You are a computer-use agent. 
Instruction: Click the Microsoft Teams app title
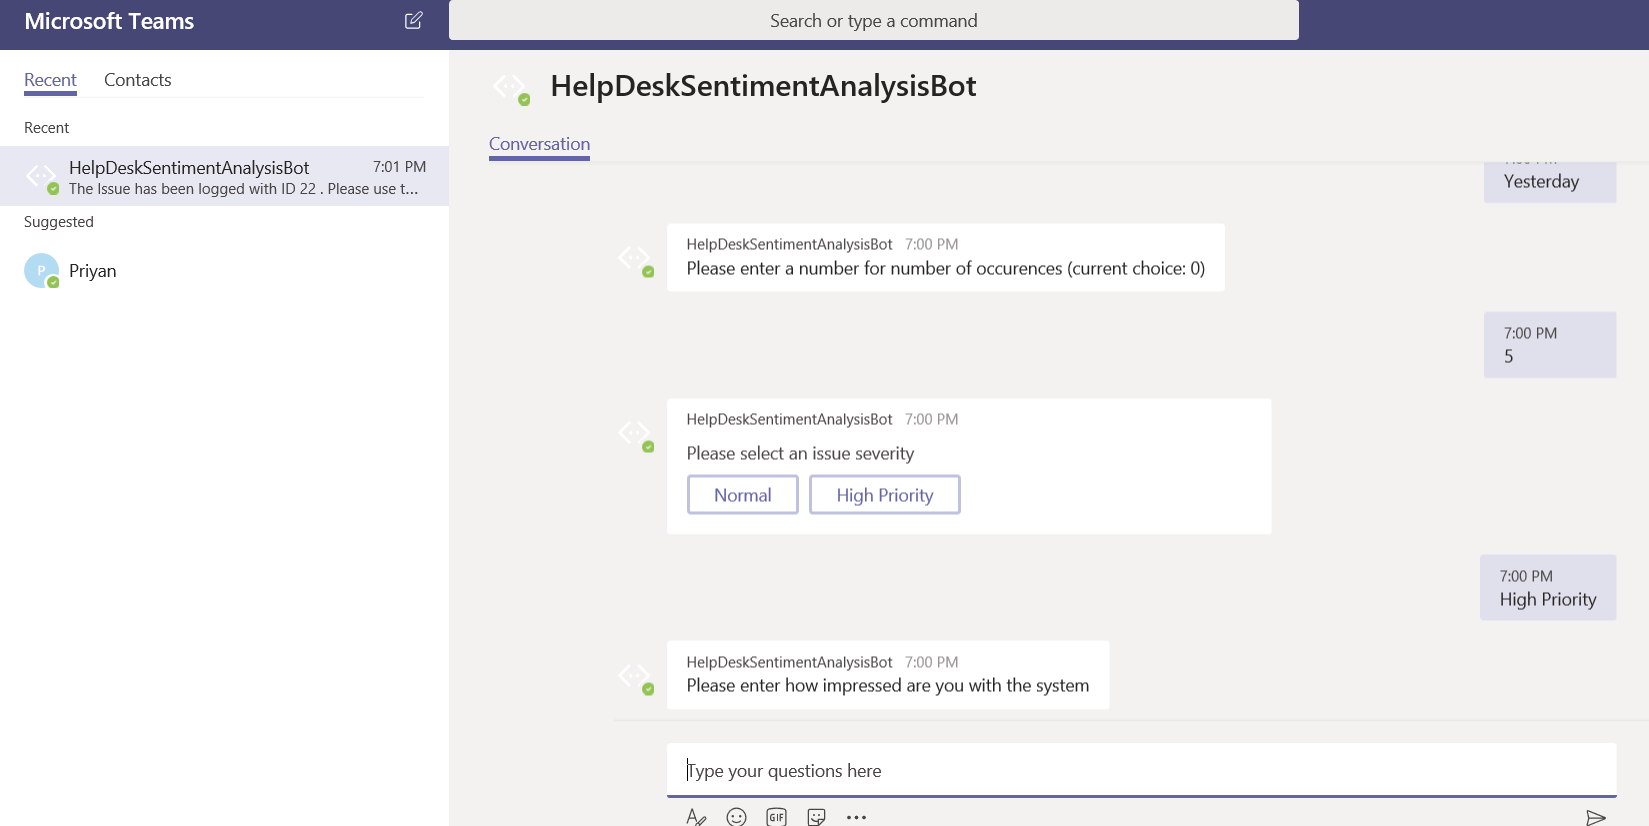click(109, 21)
